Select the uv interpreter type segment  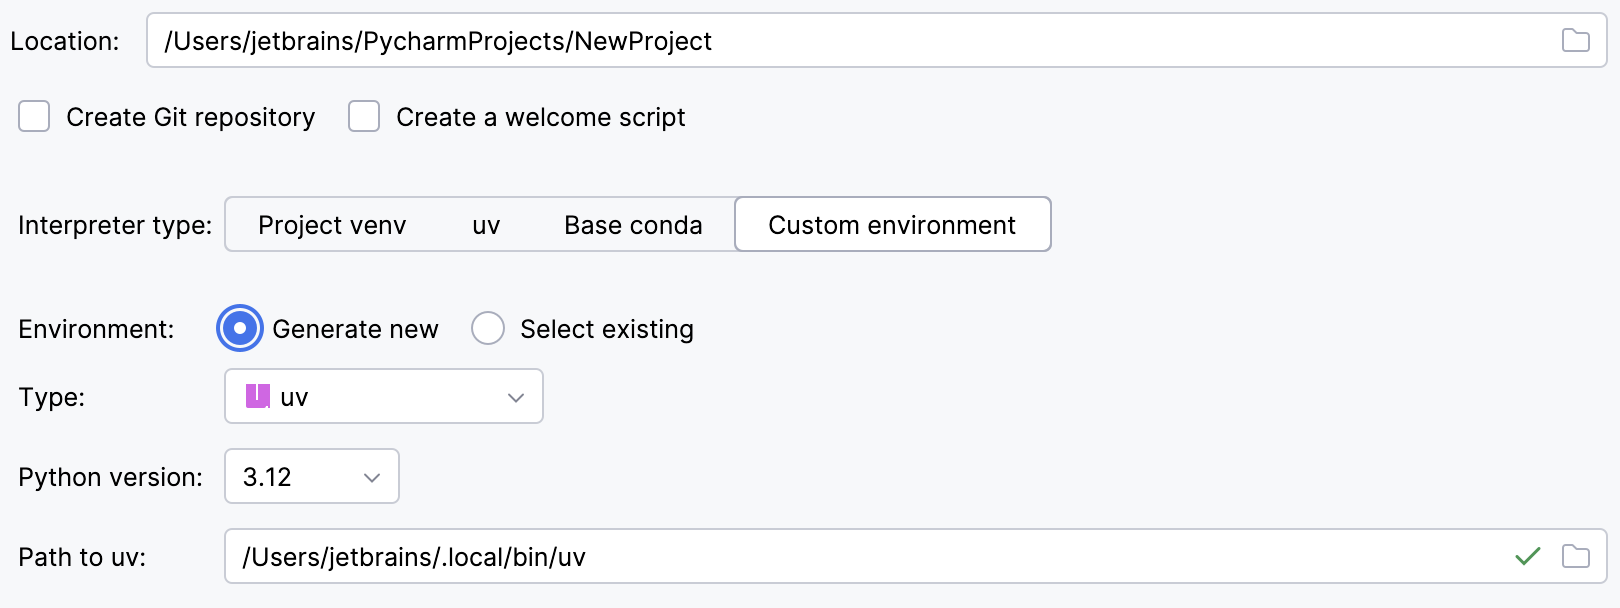click(x=486, y=225)
